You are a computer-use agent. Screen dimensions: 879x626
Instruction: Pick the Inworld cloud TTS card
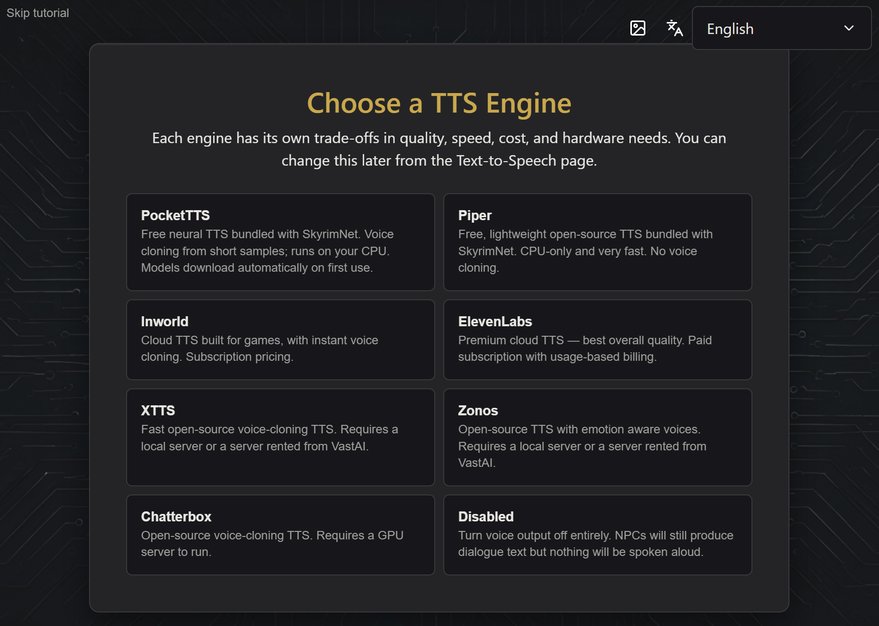(x=280, y=340)
